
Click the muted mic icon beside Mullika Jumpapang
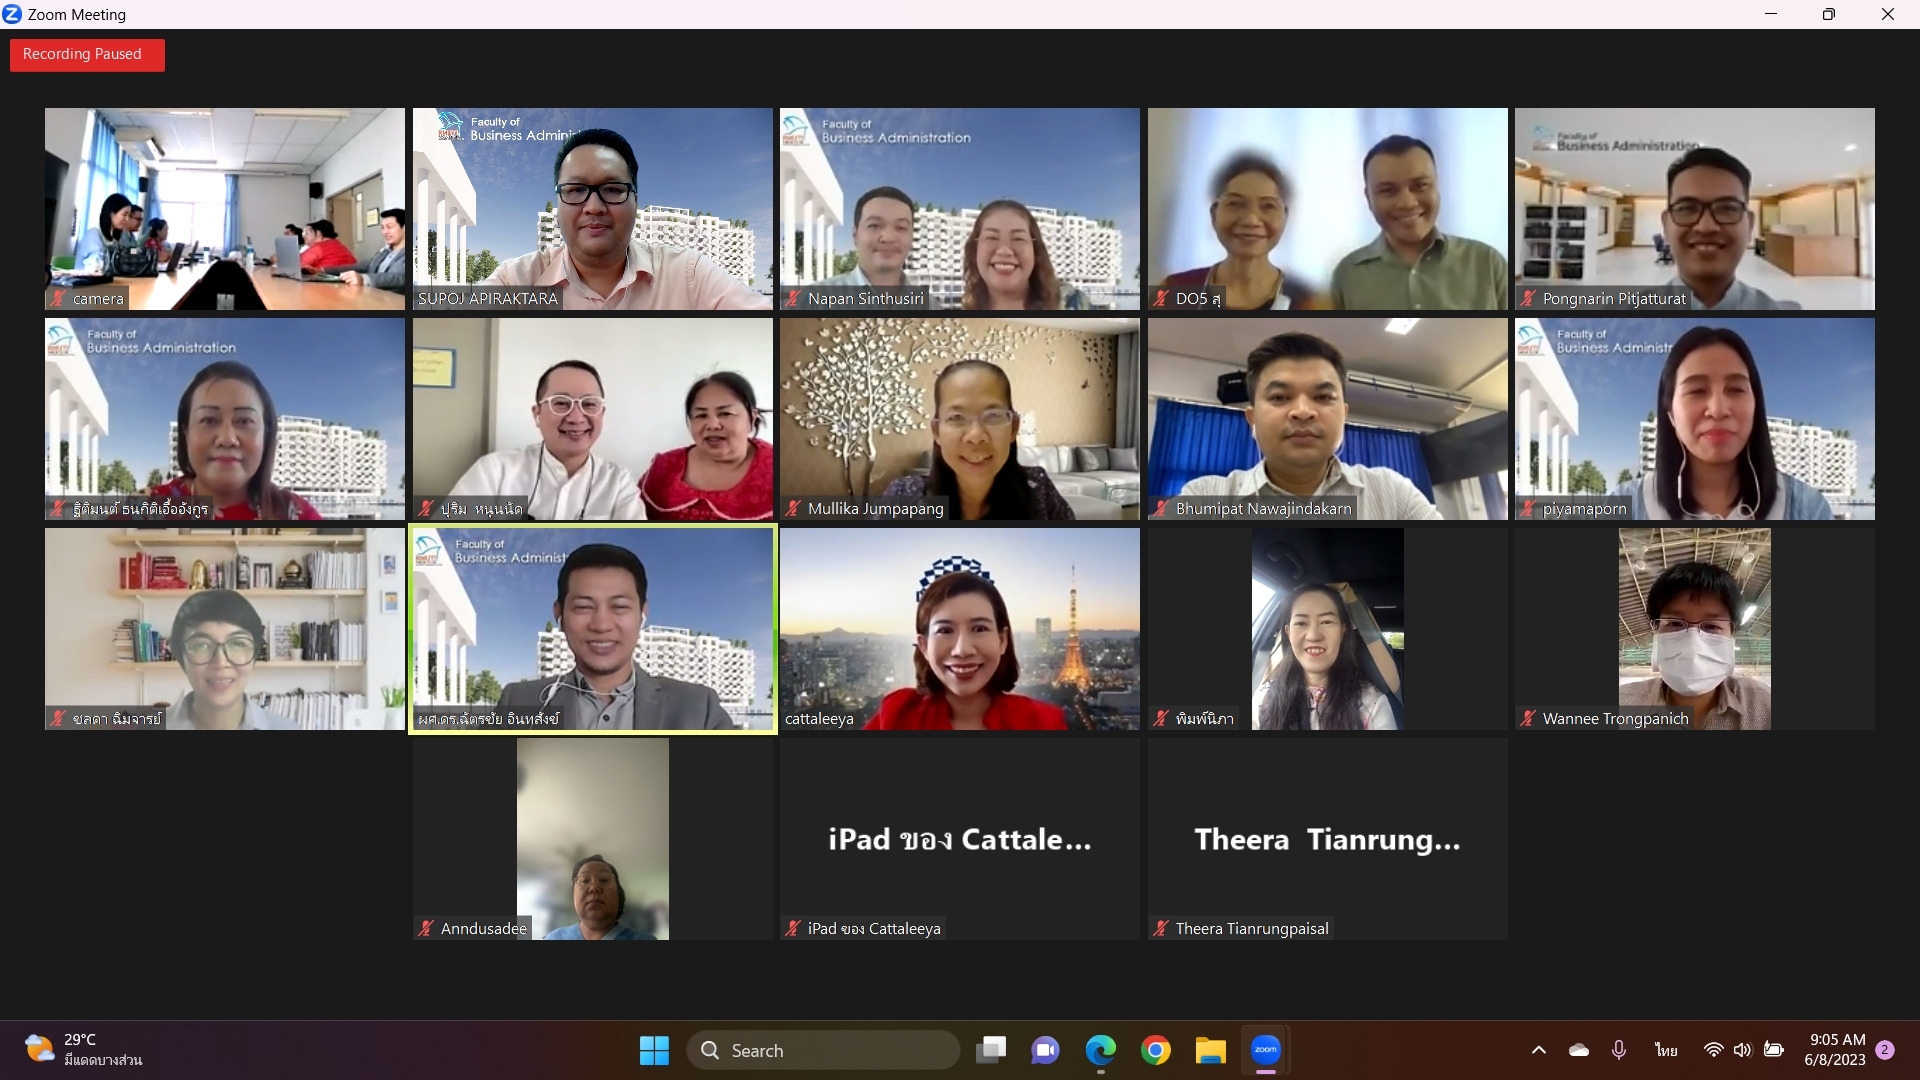(x=793, y=508)
